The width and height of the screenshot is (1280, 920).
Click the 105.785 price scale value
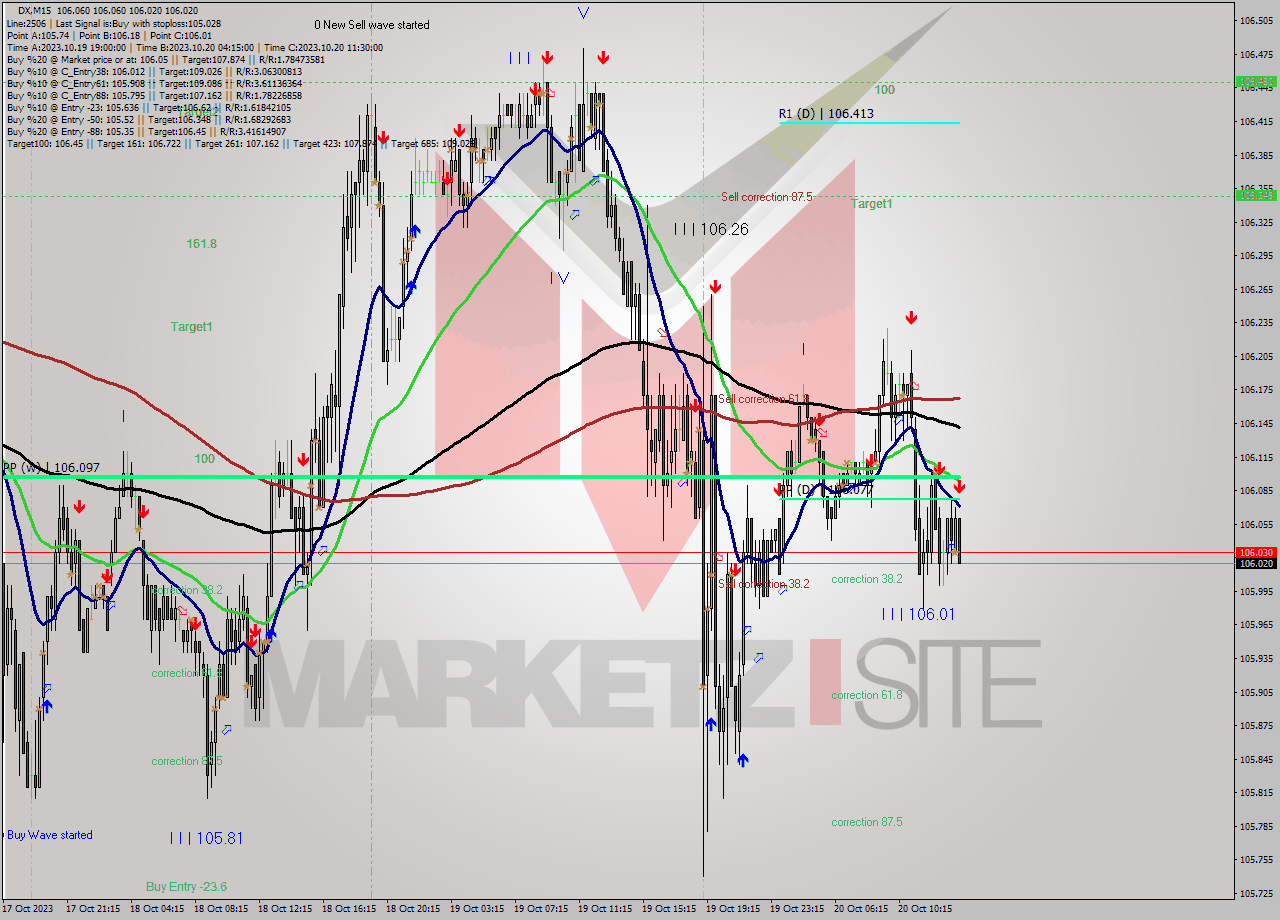1256,826
